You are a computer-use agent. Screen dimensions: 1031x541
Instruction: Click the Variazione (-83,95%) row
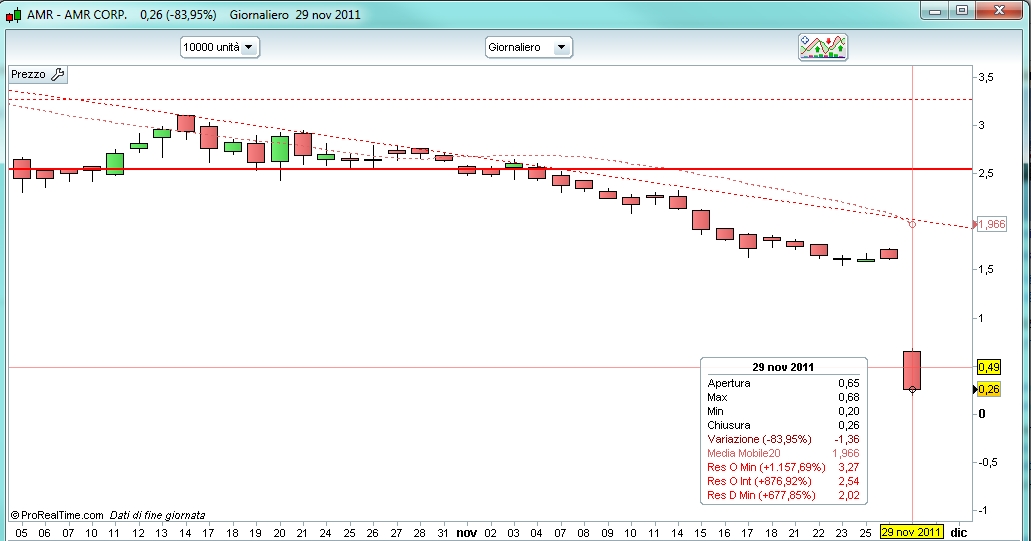pyautogui.click(x=783, y=439)
